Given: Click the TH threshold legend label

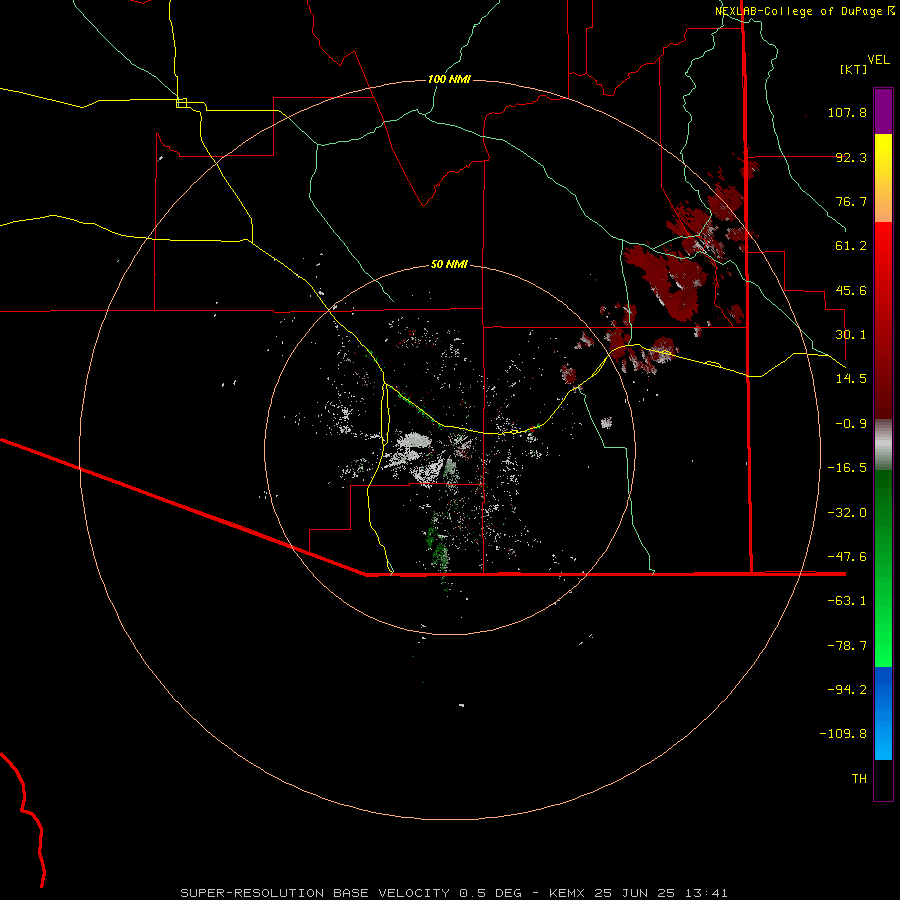Looking at the screenshot, I should (x=859, y=779).
